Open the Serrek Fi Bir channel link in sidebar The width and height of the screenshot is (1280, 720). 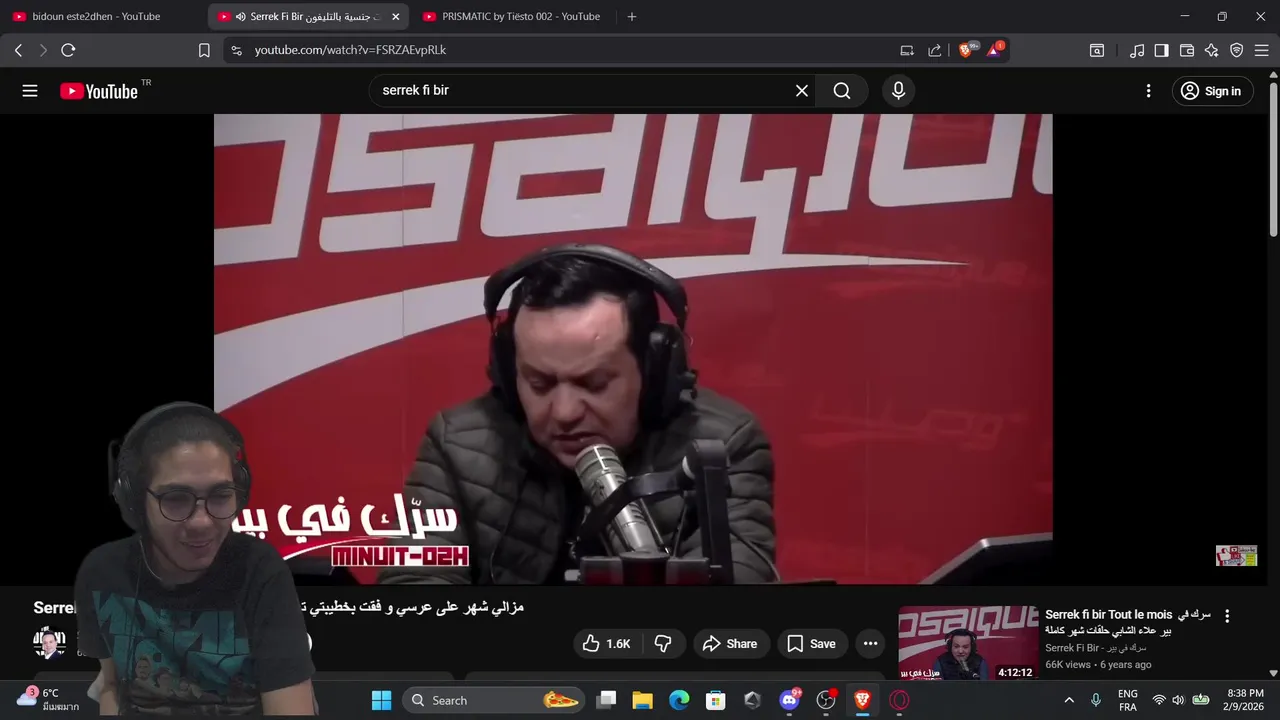pyautogui.click(x=1096, y=648)
